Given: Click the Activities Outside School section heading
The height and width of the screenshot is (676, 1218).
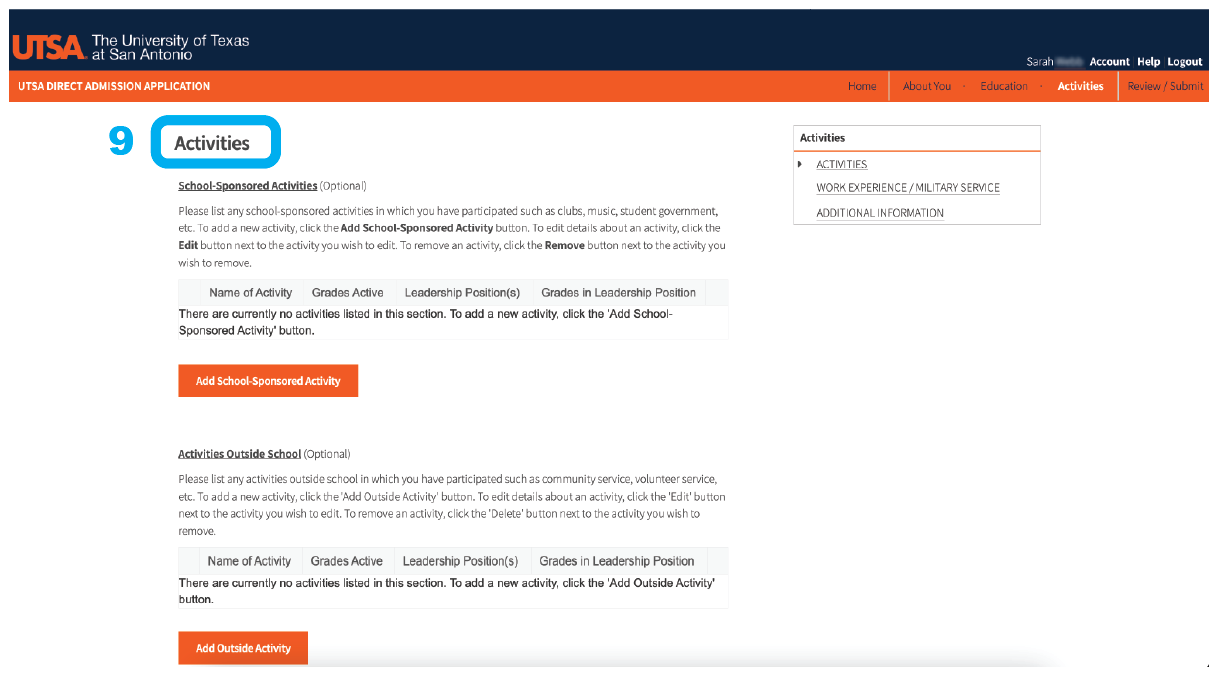Looking at the screenshot, I should 239,454.
